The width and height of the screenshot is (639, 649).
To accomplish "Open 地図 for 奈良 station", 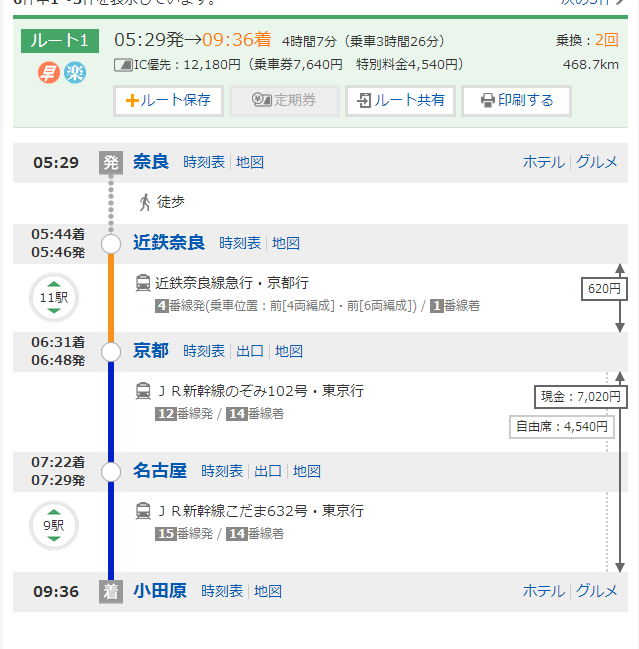I will 250,162.
